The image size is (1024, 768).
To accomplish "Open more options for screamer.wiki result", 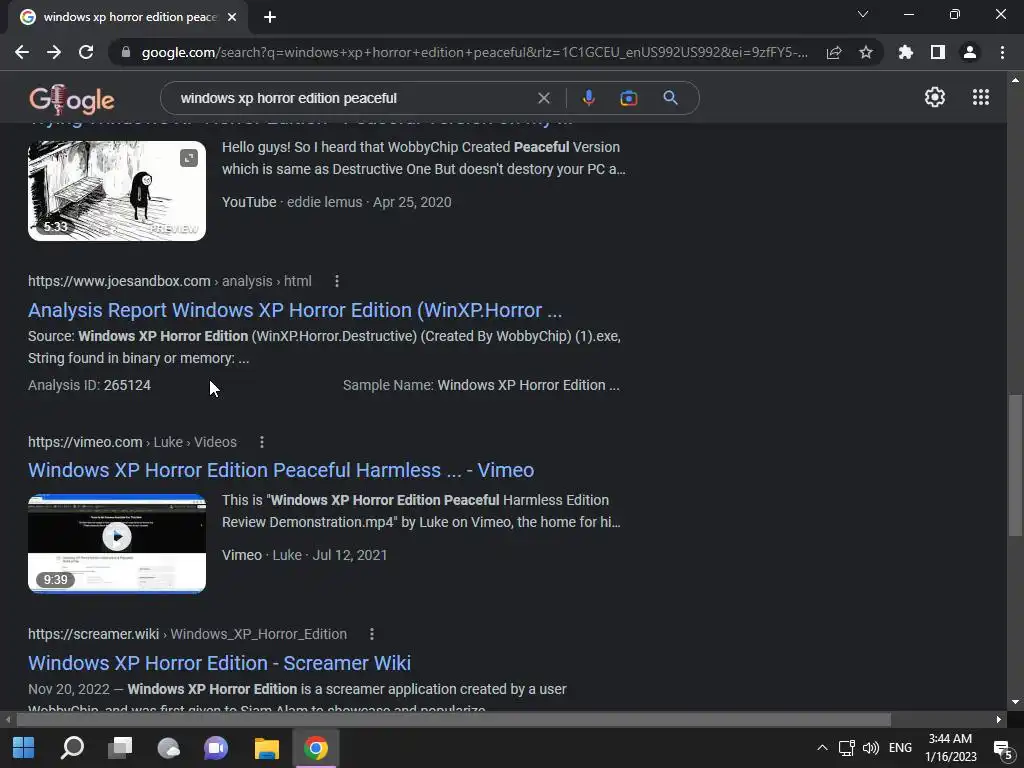I will tap(372, 634).
